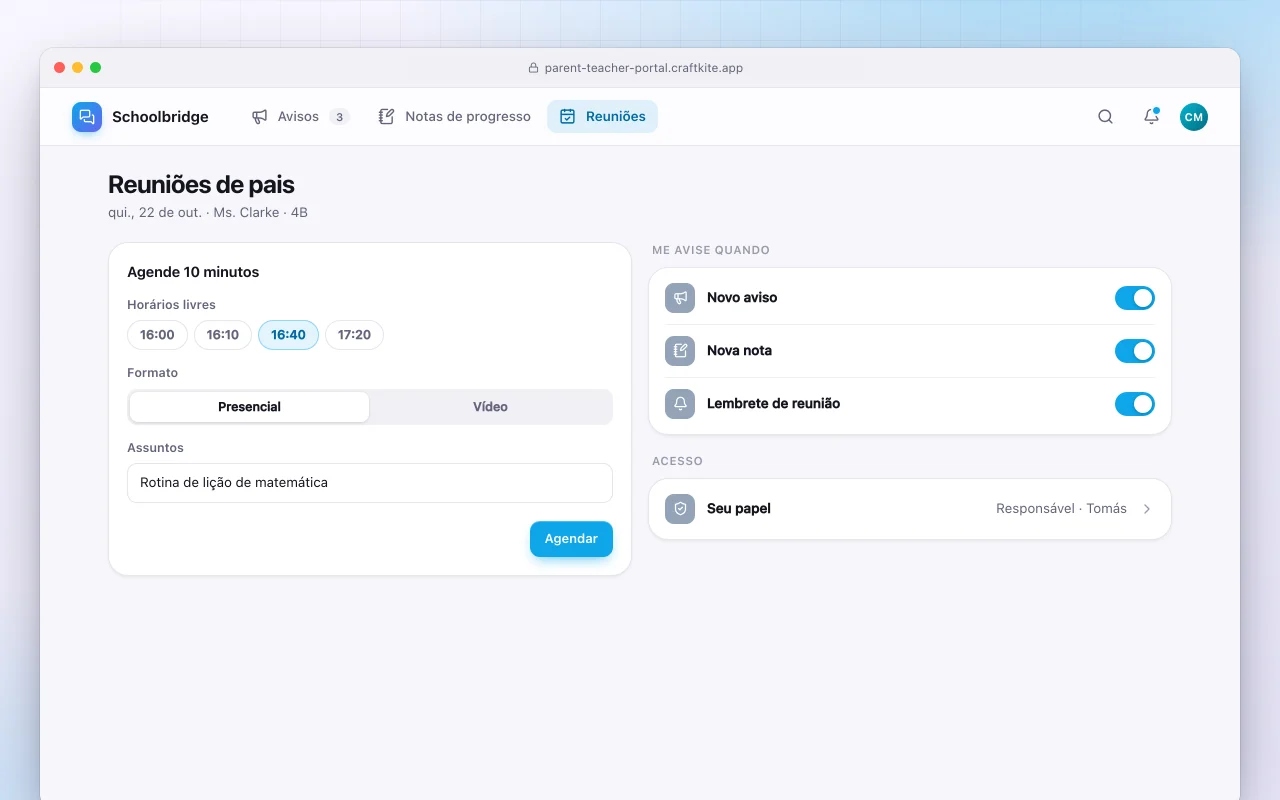Select the 16:00 time slot
The width and height of the screenshot is (1280, 800).
(x=157, y=335)
